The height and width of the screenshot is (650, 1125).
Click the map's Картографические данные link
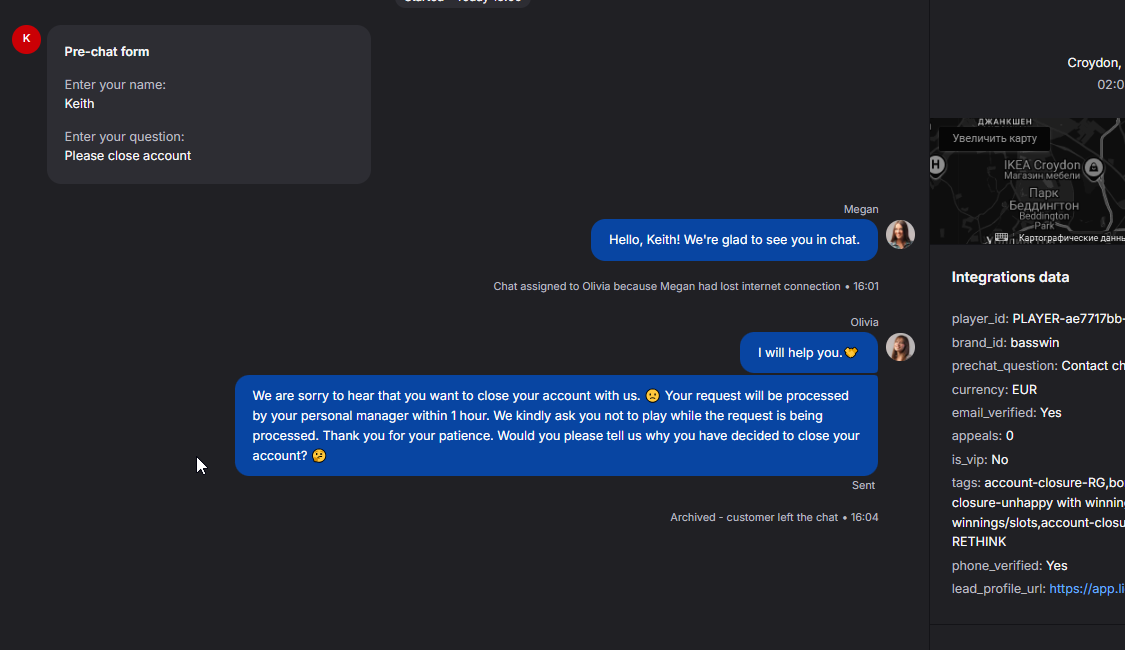pyautogui.click(x=1071, y=238)
